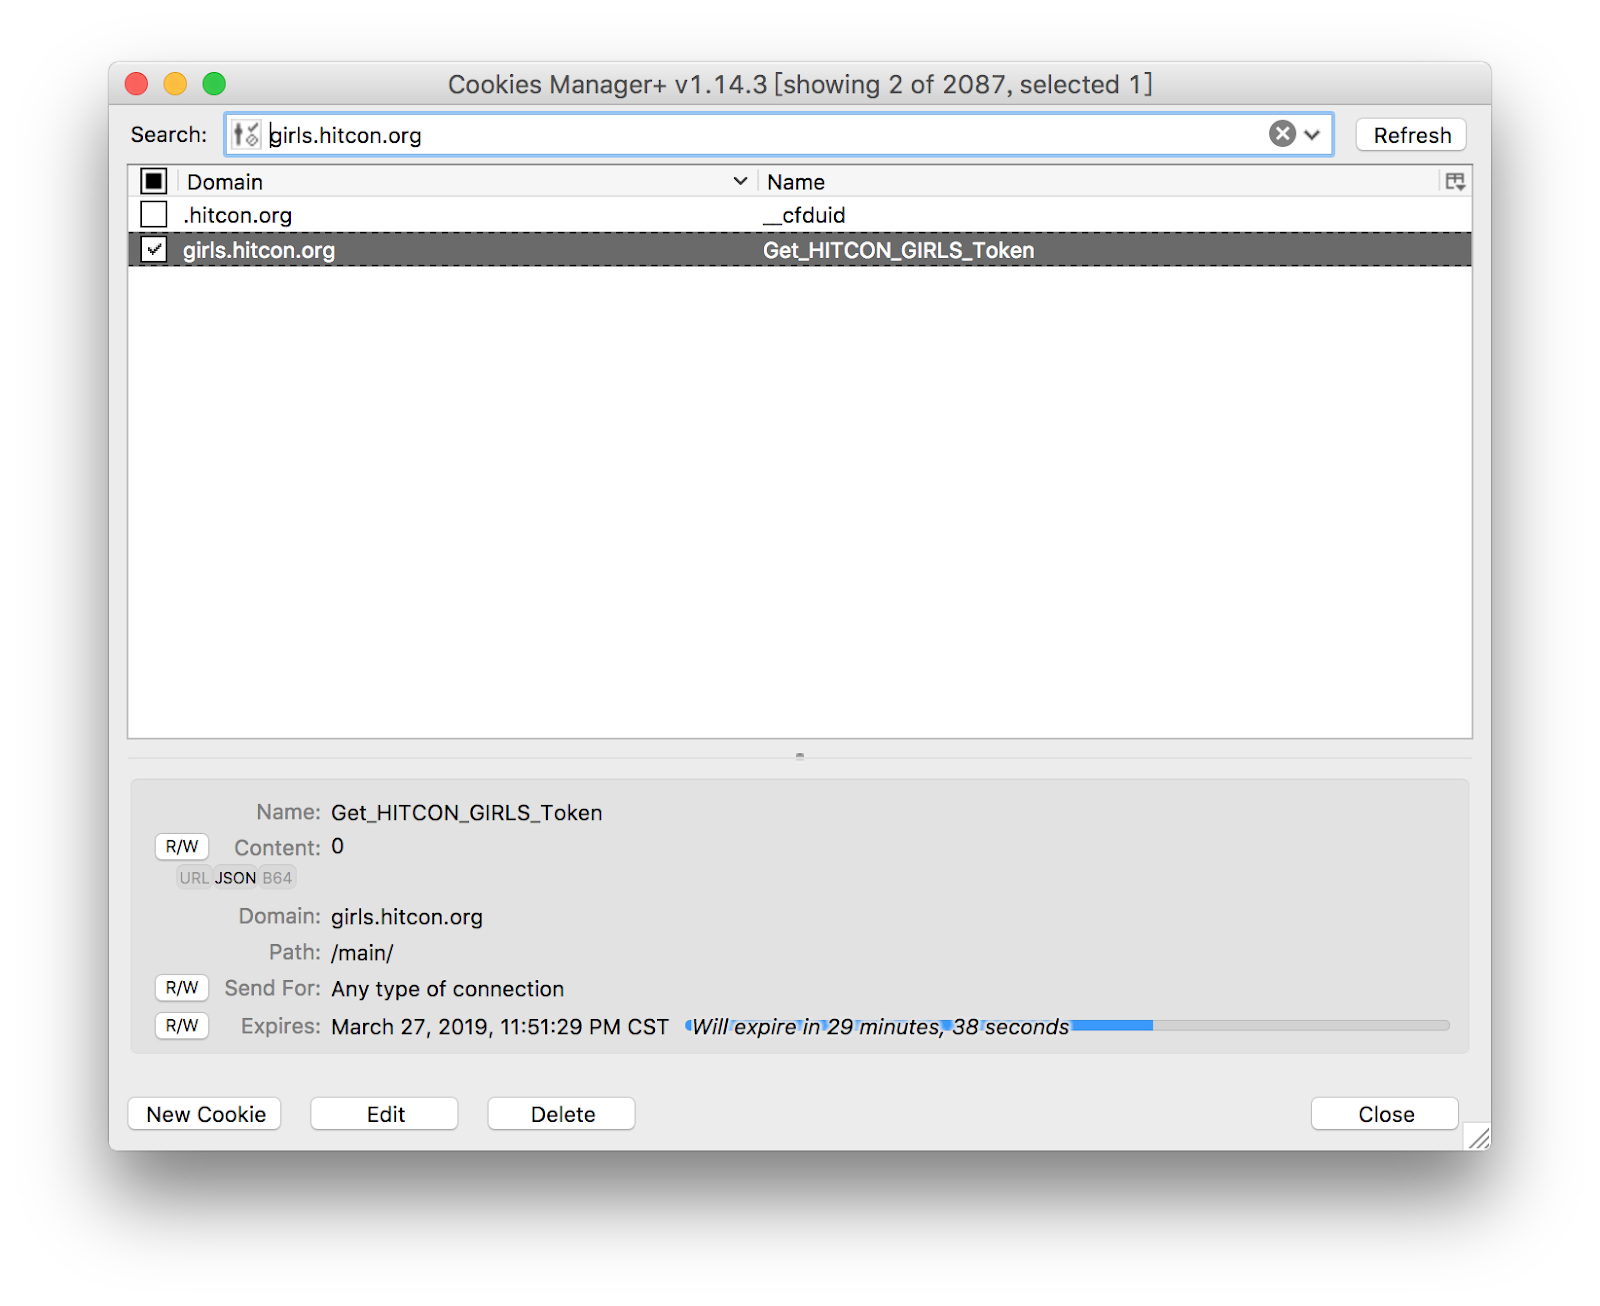
Task: Click the detail Domain value girls.hitcon.org
Action: (407, 917)
